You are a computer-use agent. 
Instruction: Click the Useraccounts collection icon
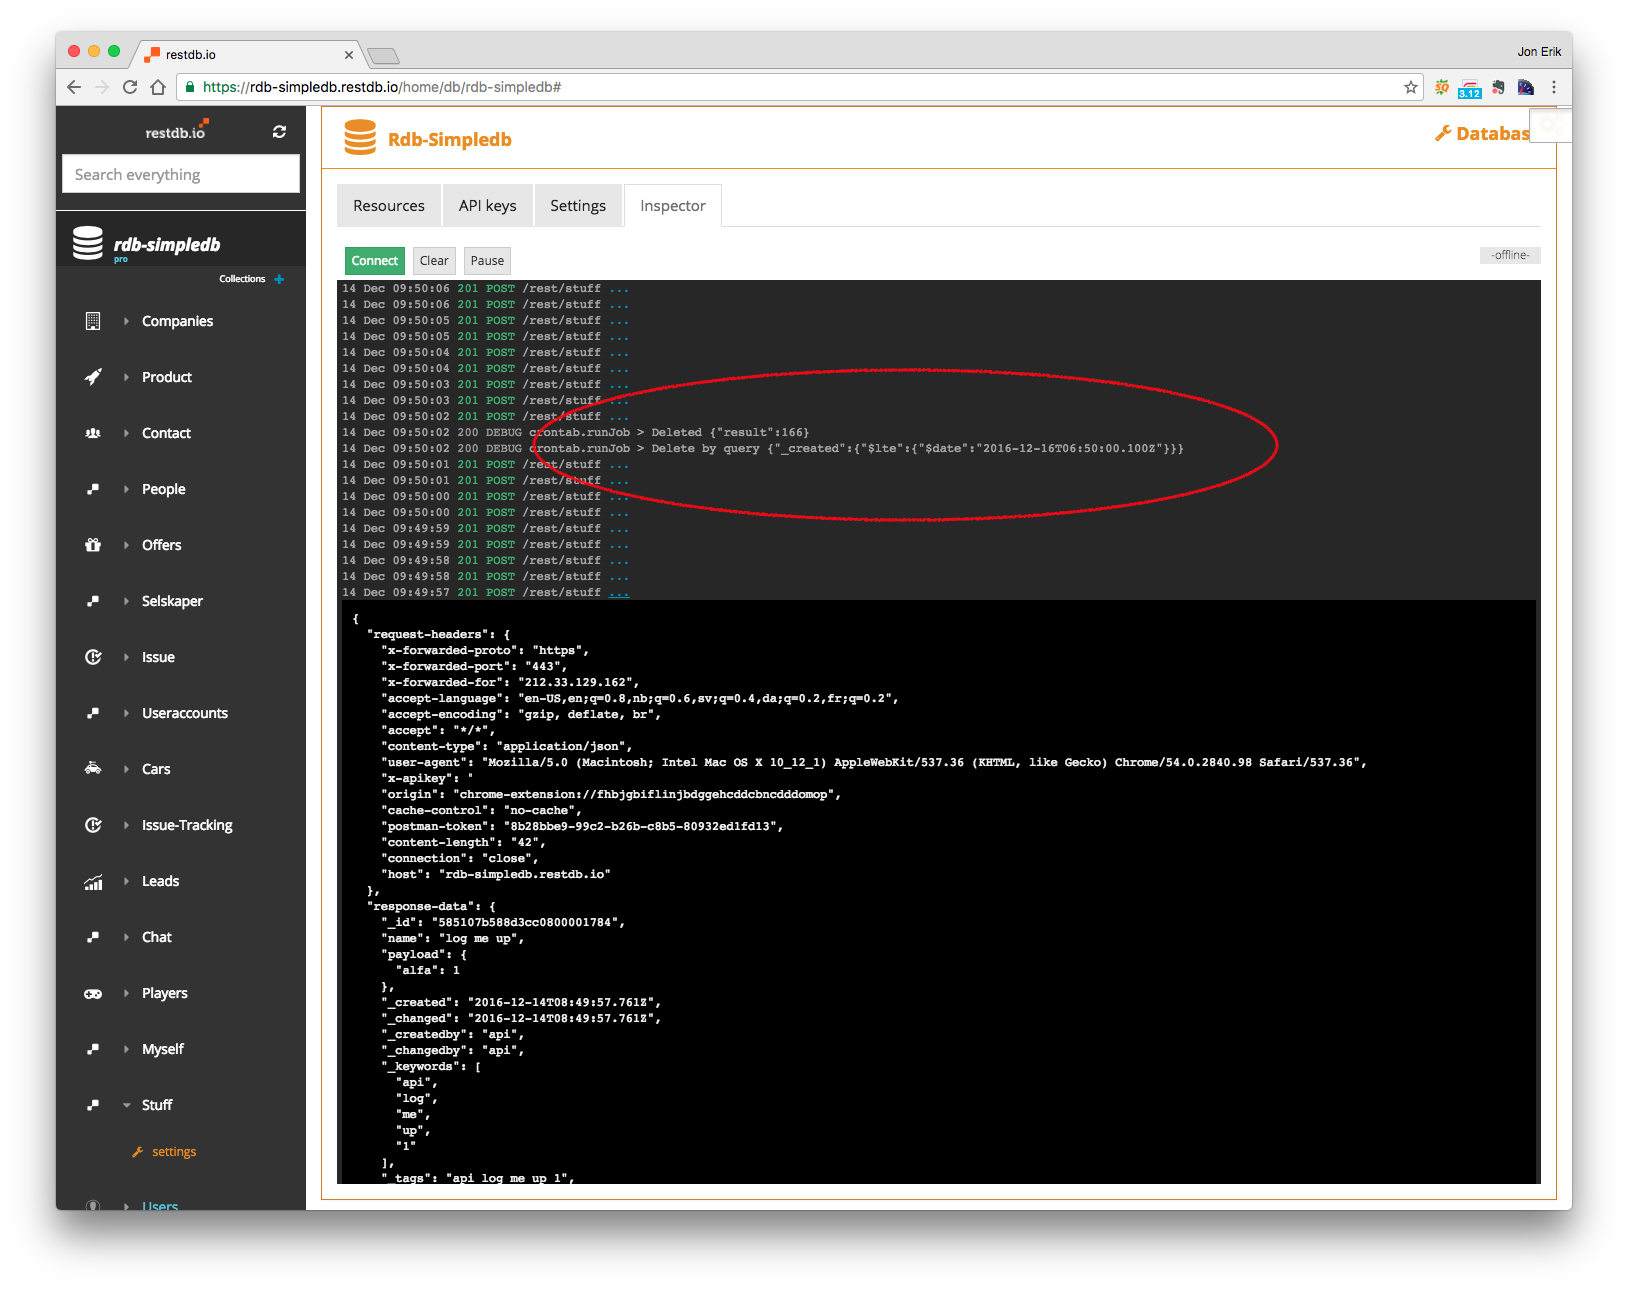93,713
